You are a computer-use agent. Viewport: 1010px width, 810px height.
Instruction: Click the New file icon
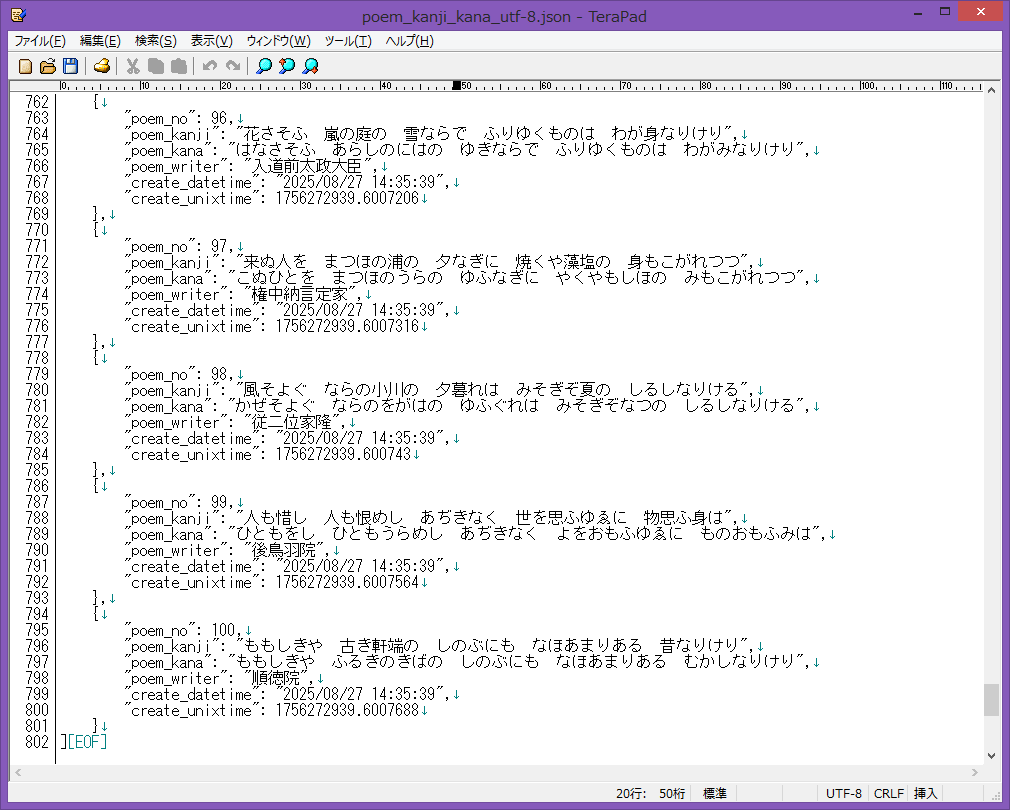(x=26, y=66)
